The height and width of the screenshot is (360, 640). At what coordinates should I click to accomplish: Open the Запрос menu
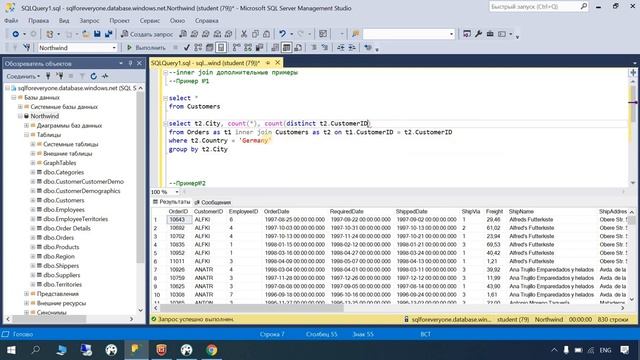89,20
